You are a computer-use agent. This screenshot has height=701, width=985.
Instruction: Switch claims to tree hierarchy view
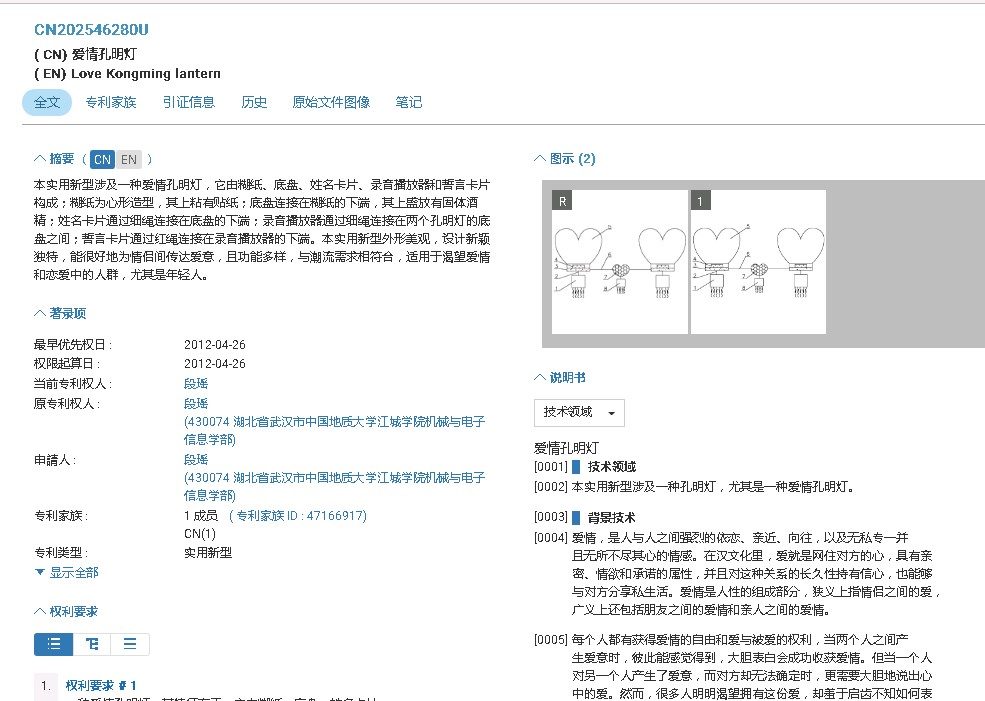point(92,644)
